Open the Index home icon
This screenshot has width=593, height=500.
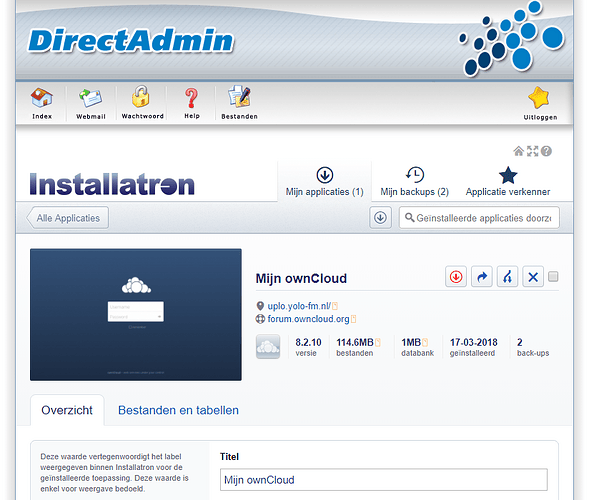click(42, 98)
